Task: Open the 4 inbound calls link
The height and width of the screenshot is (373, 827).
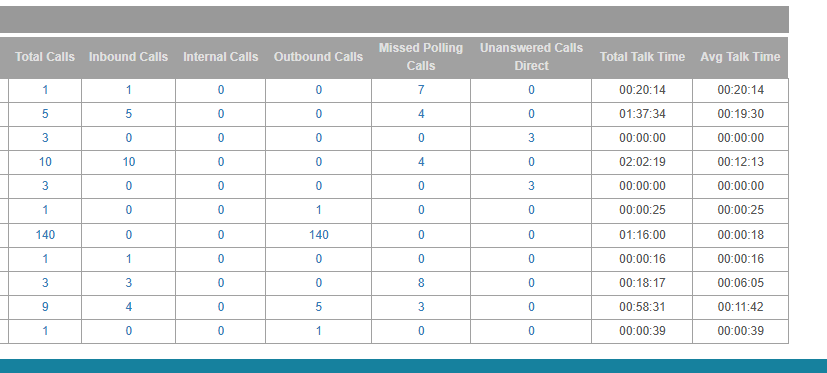Action: (129, 307)
